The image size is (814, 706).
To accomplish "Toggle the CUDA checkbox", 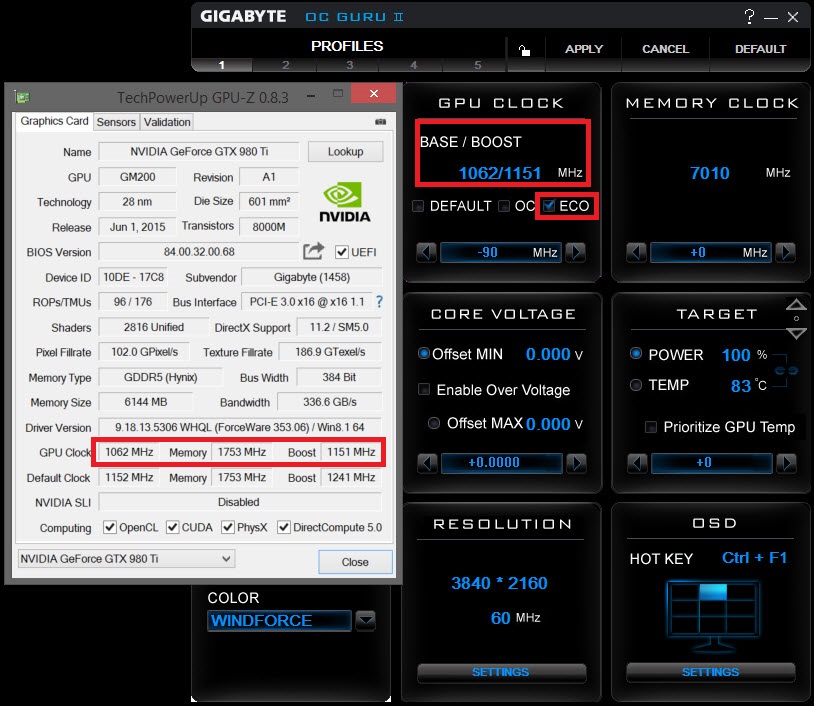I will point(172,527).
